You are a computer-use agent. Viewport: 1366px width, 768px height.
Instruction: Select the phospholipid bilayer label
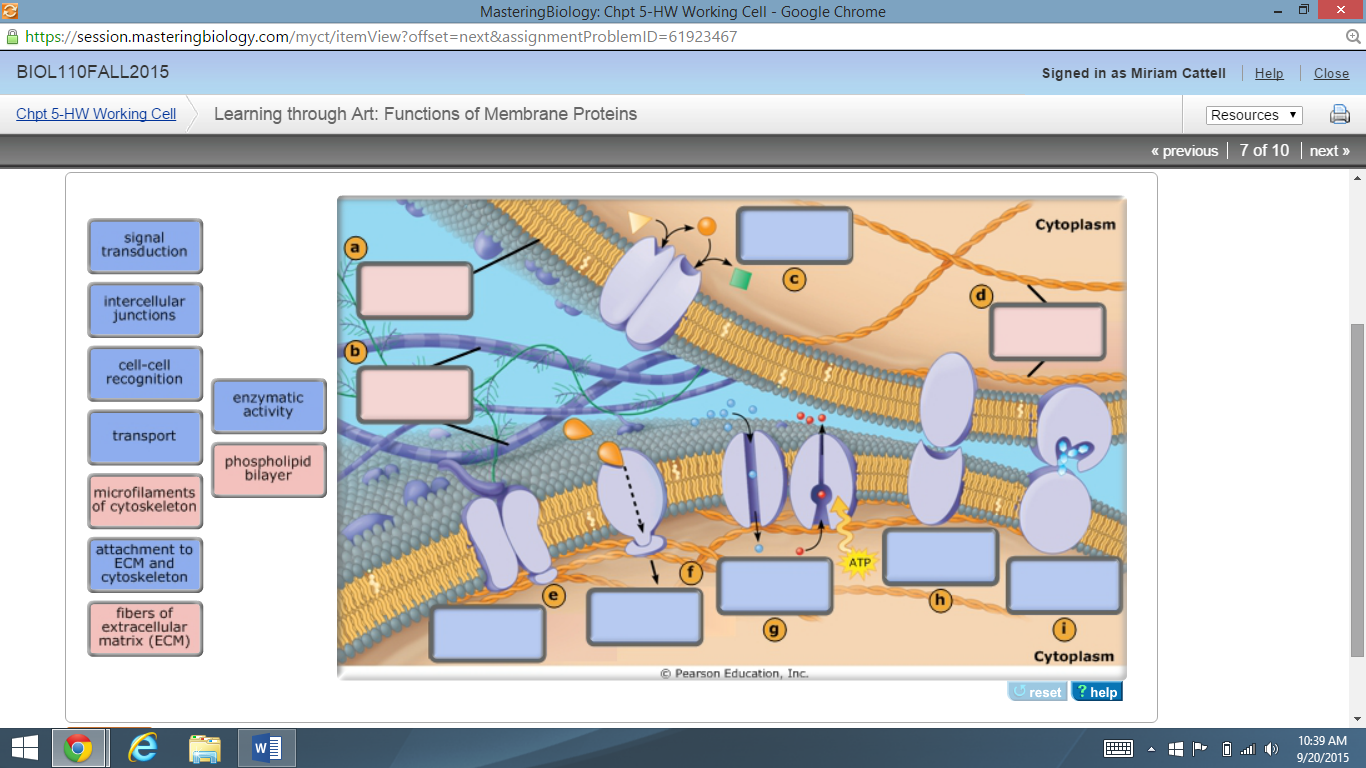click(x=269, y=469)
